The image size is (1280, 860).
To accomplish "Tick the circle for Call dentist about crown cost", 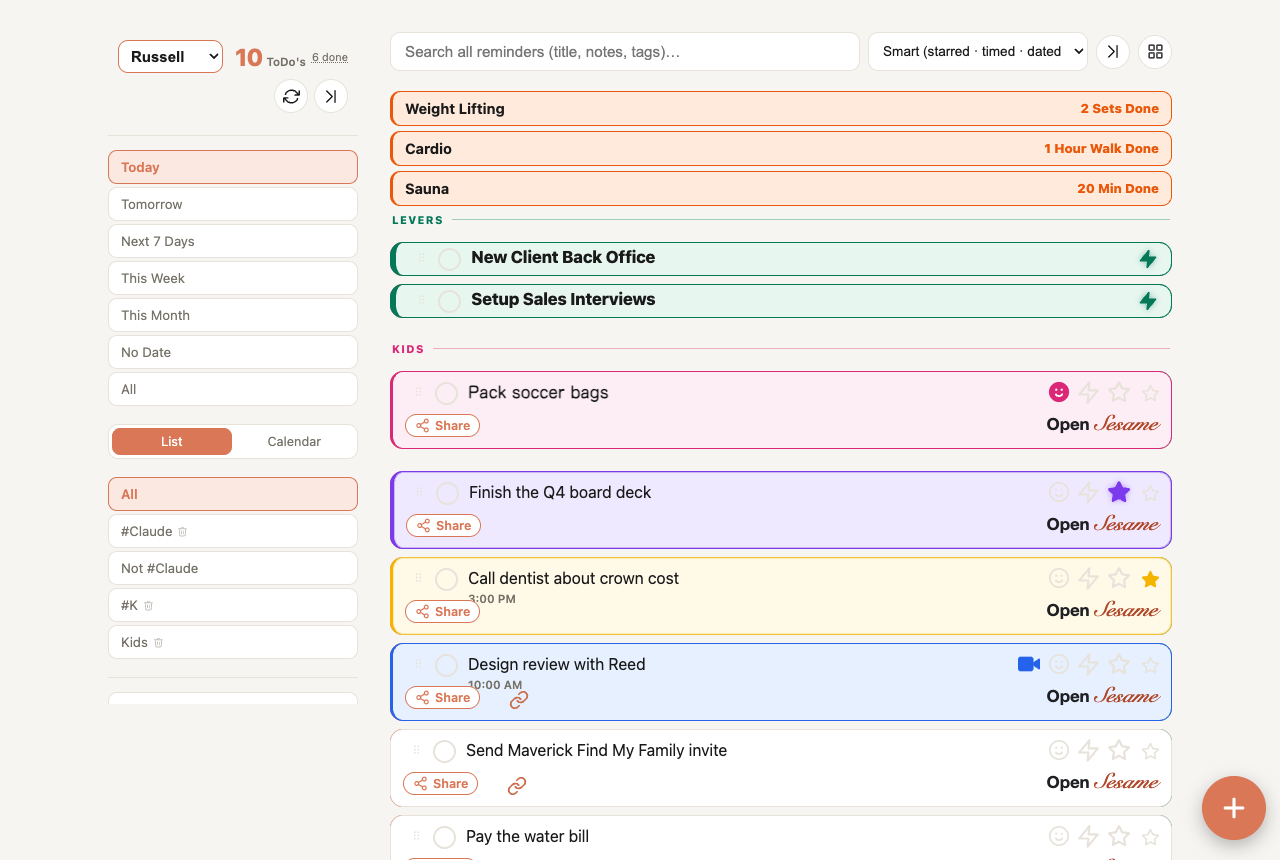I will coord(447,579).
